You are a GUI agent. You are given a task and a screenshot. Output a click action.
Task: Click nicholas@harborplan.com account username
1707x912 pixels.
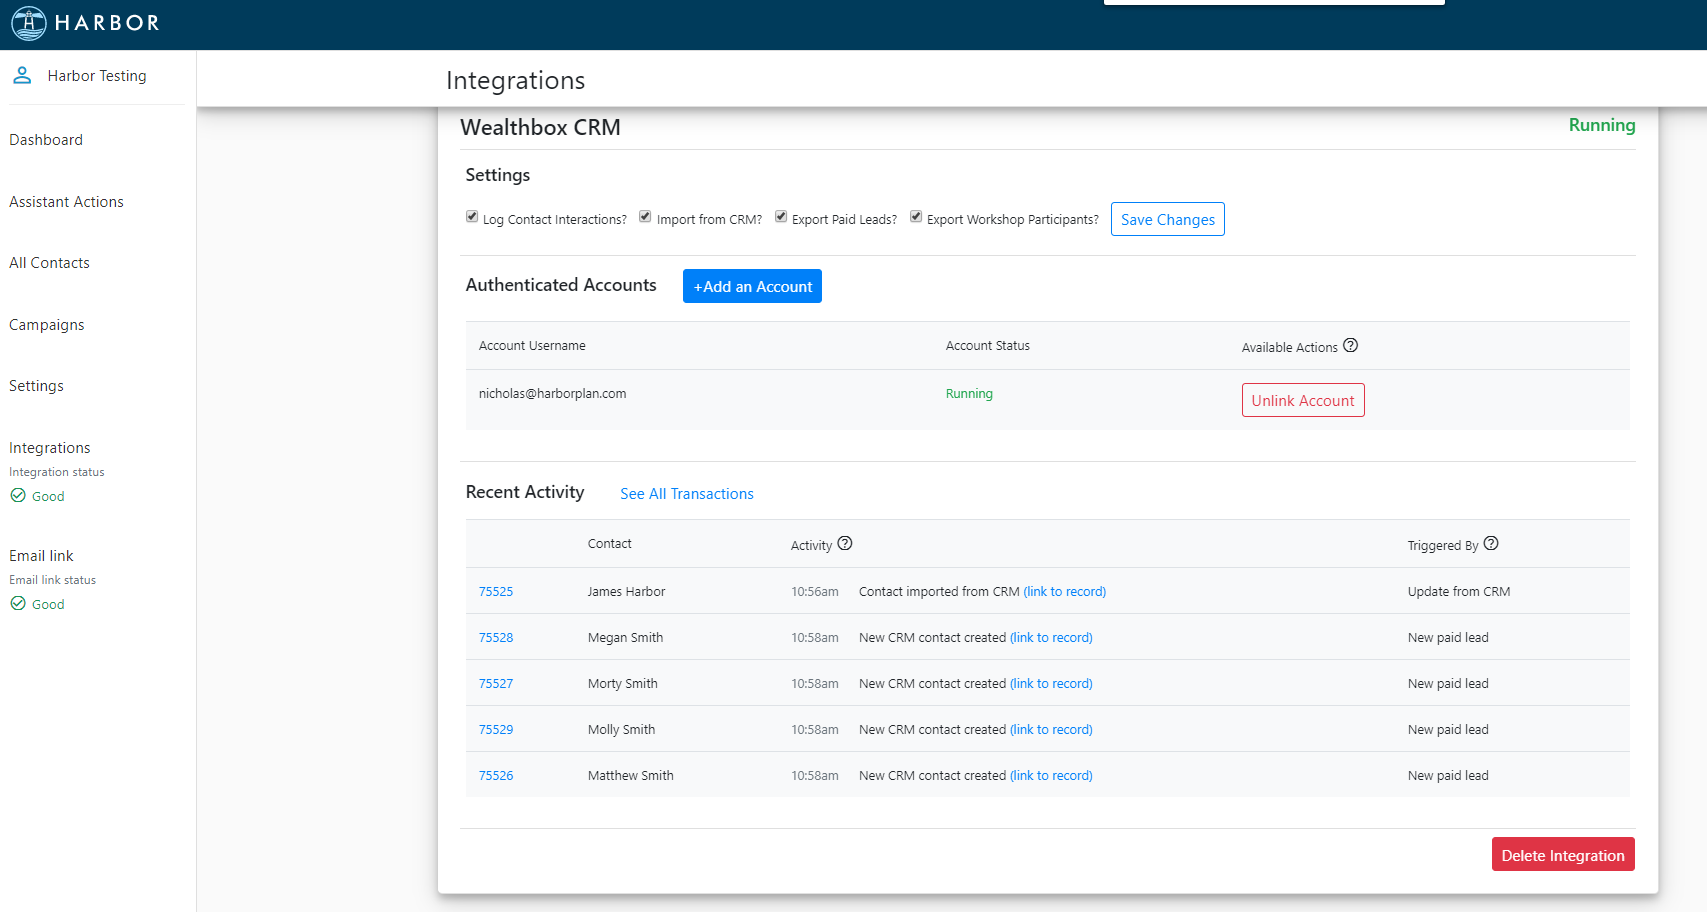[552, 394]
